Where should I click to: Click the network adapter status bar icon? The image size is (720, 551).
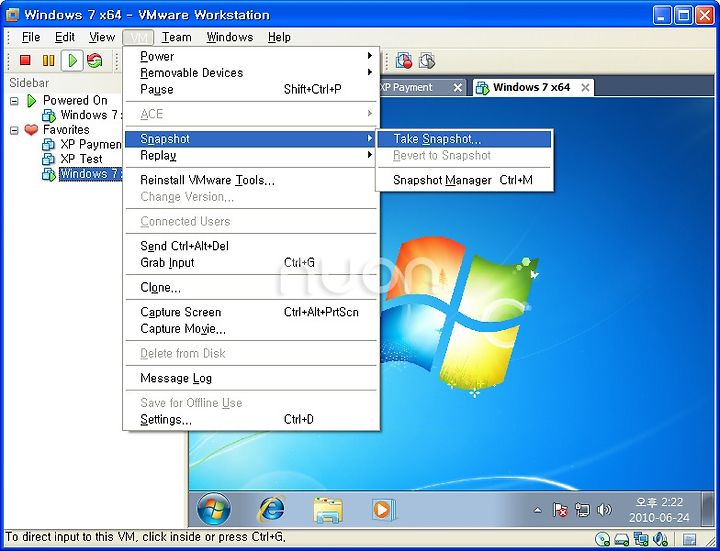tap(641, 539)
